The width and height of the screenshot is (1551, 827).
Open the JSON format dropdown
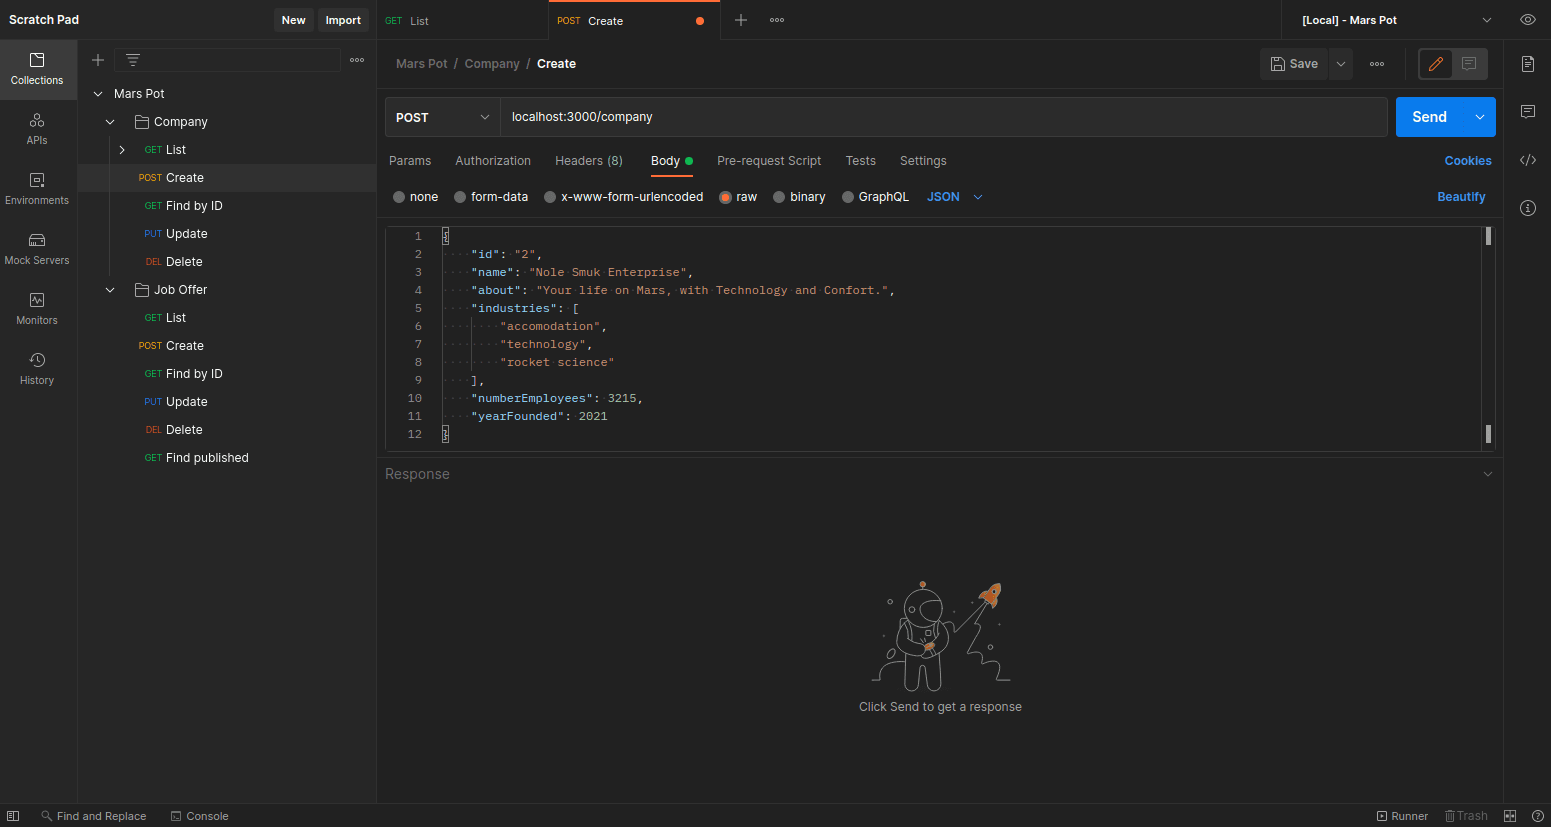click(x=955, y=197)
